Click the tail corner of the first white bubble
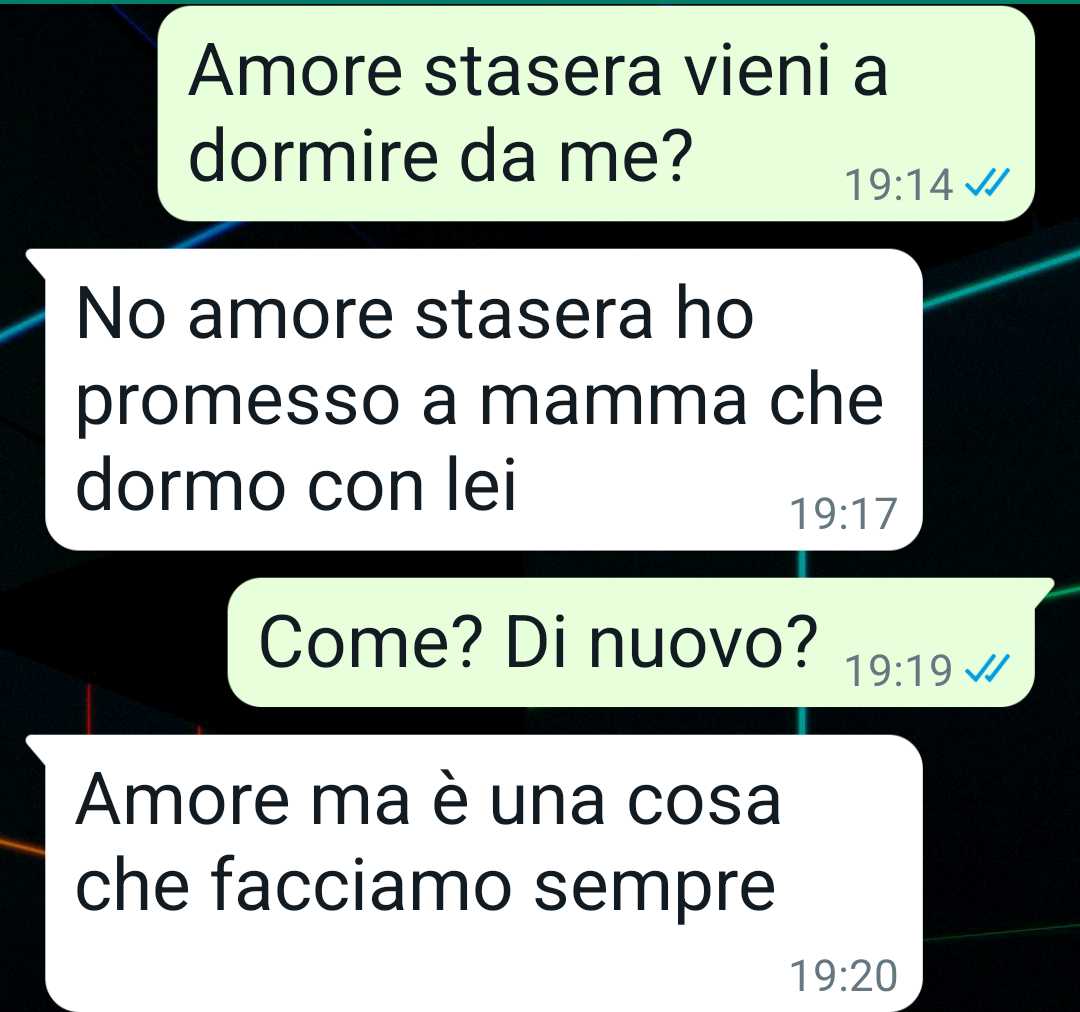The image size is (1080, 1012). coord(36,262)
